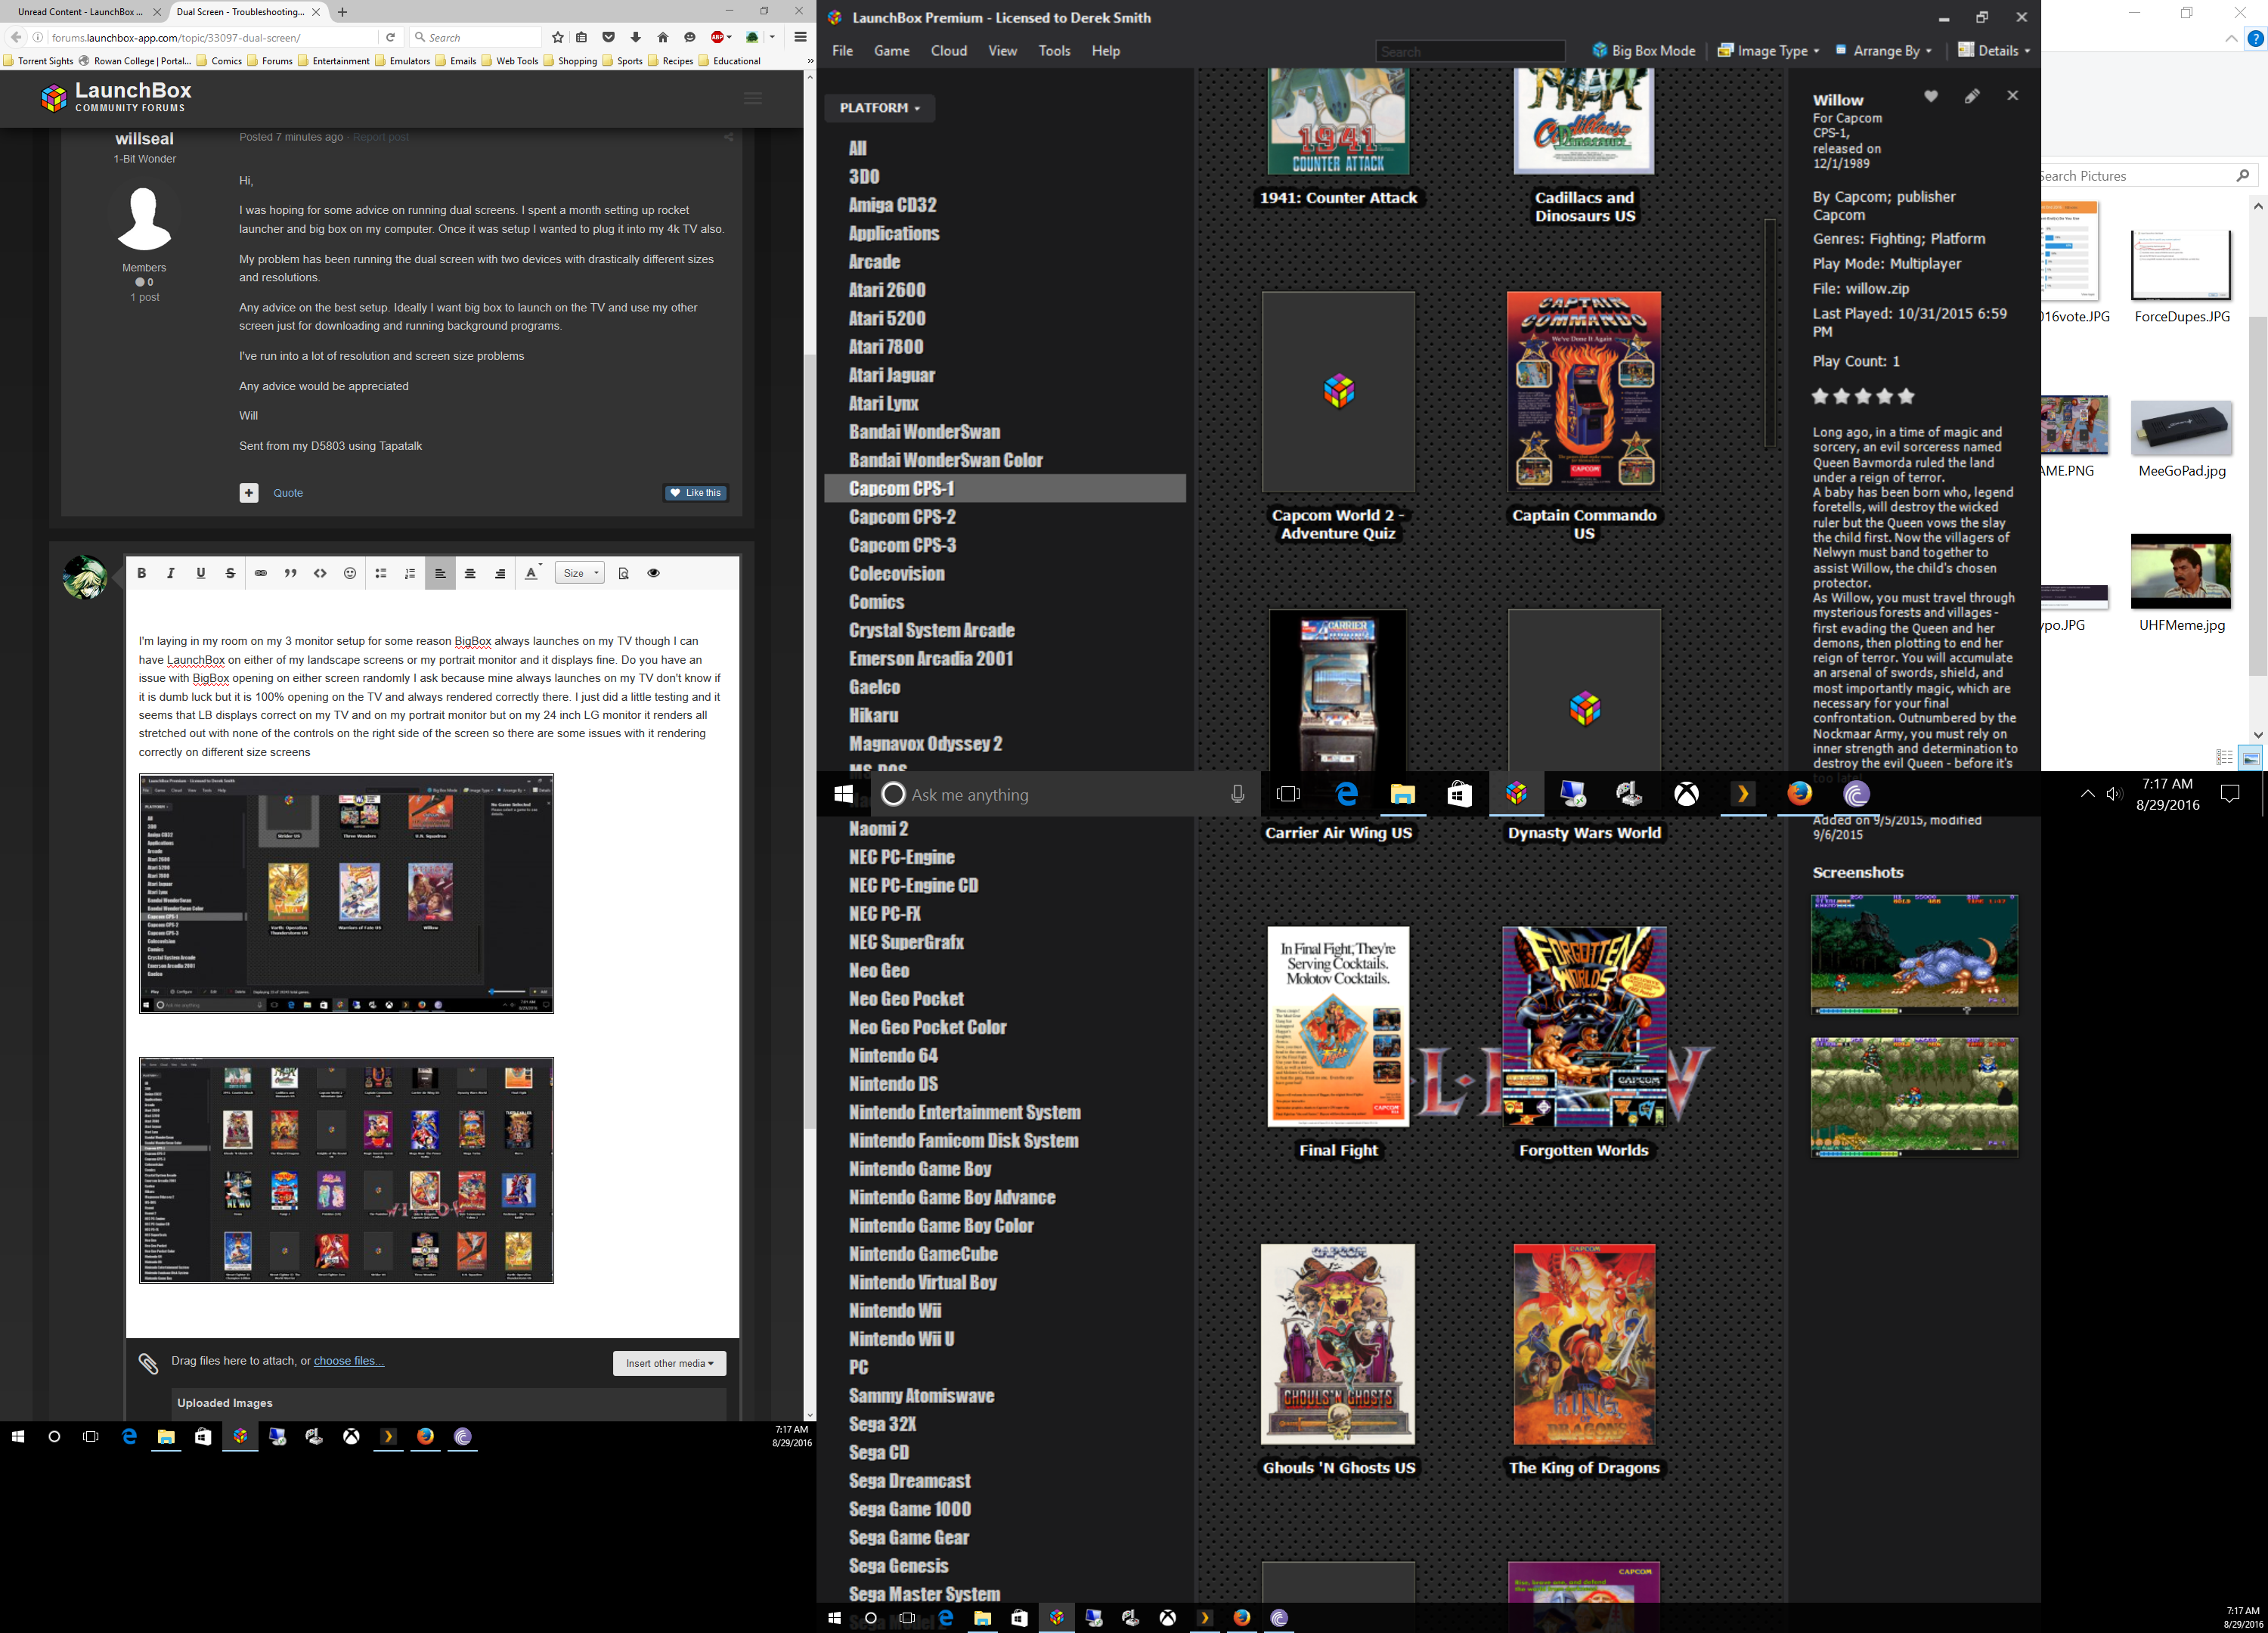Open the Cloud menu in LaunchBox
The image size is (2268, 1633).
948,51
